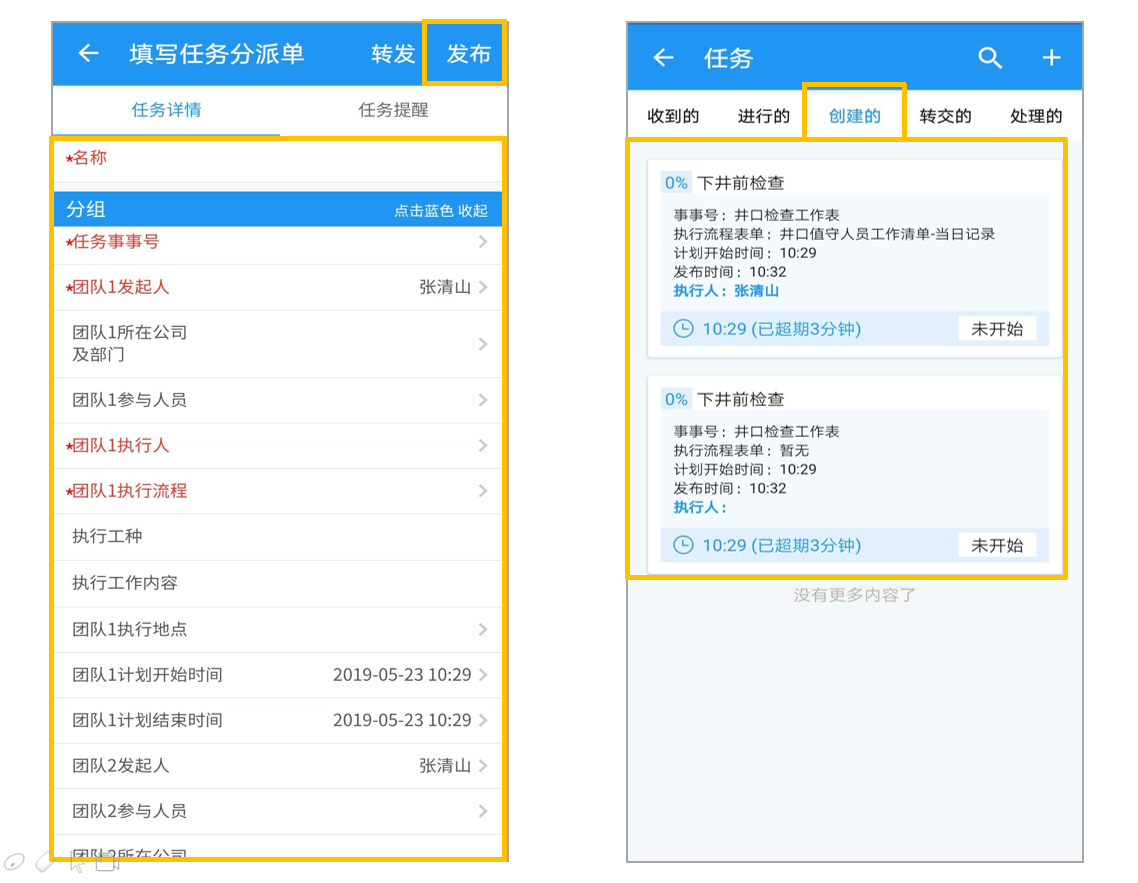Open the 处理的 tab
The height and width of the screenshot is (883, 1138).
(1036, 115)
